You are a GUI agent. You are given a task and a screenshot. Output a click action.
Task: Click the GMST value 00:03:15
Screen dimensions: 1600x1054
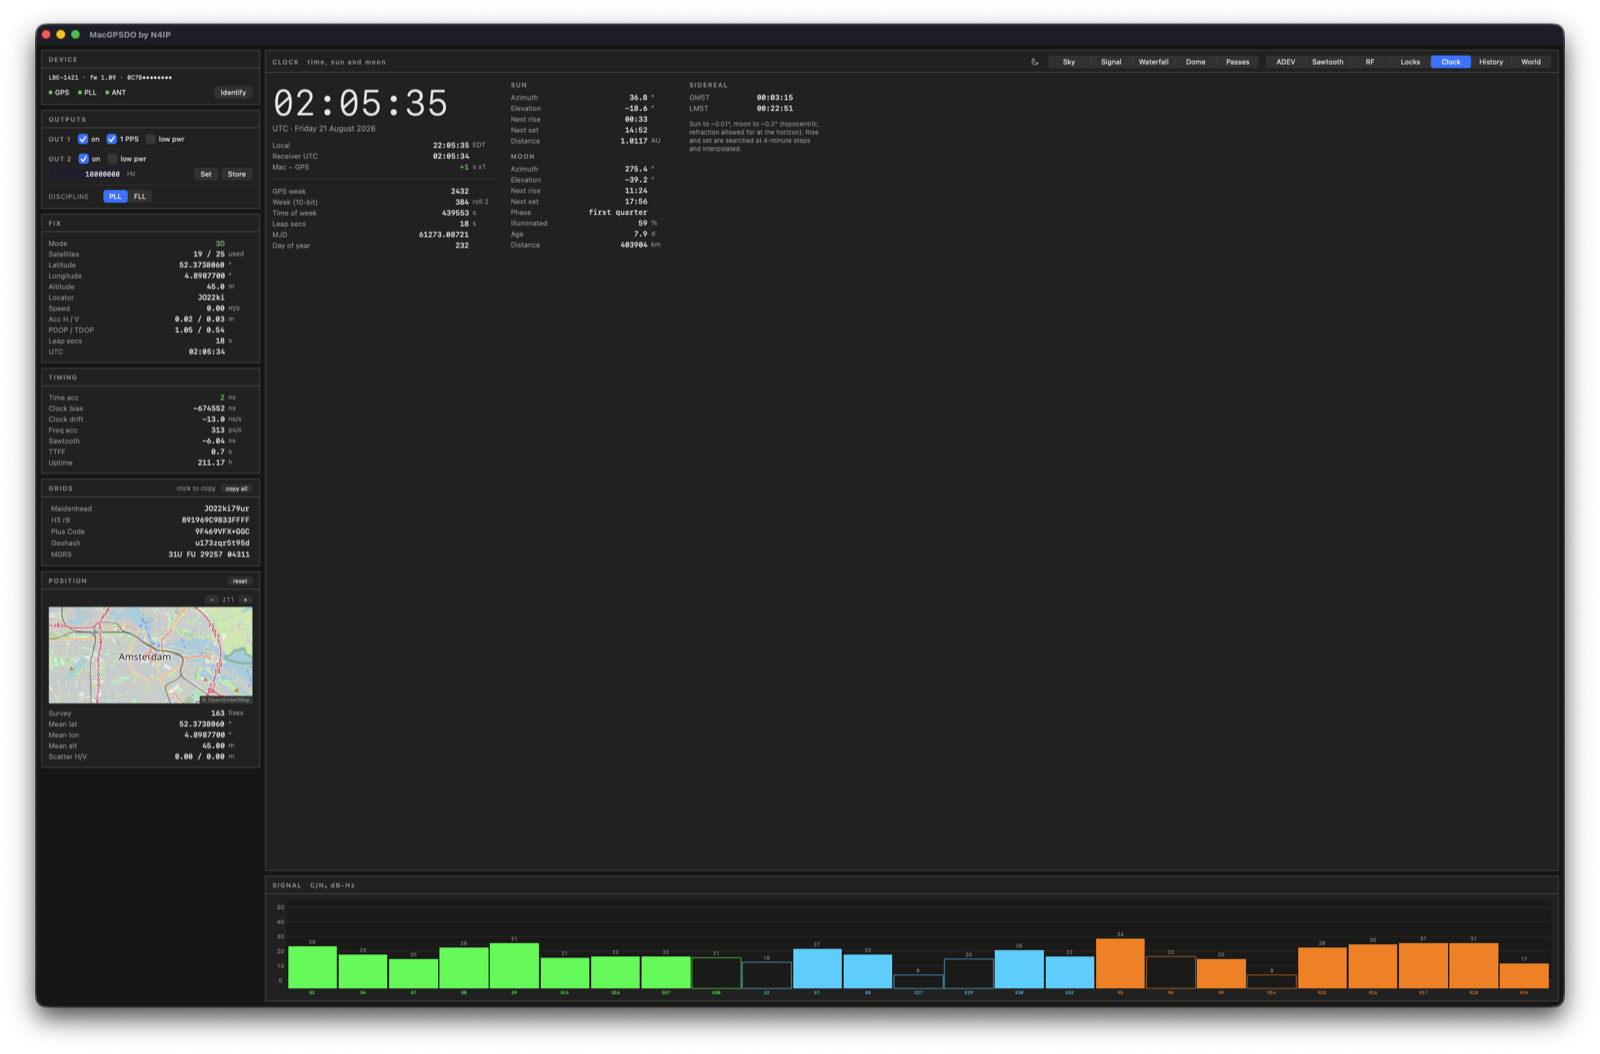pos(775,98)
